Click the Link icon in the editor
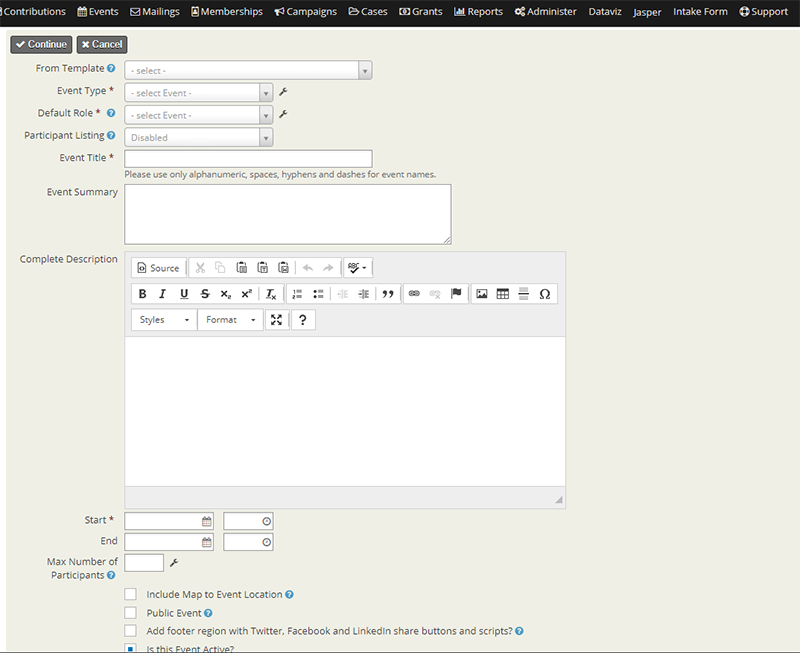The width and height of the screenshot is (800, 653). point(413,293)
